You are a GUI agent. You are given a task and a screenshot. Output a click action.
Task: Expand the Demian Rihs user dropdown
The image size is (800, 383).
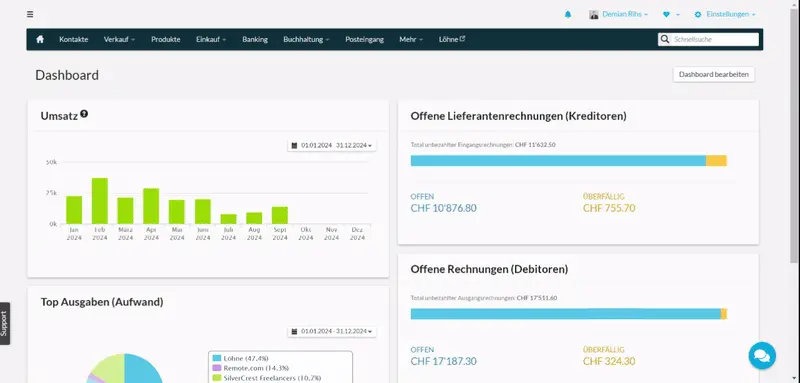point(624,14)
